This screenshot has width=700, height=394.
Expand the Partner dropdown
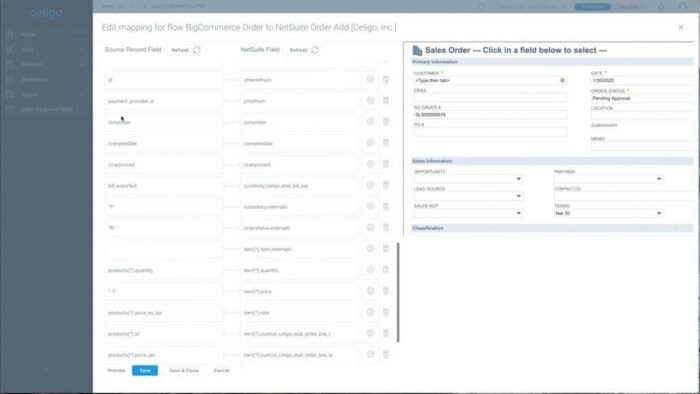(659, 179)
